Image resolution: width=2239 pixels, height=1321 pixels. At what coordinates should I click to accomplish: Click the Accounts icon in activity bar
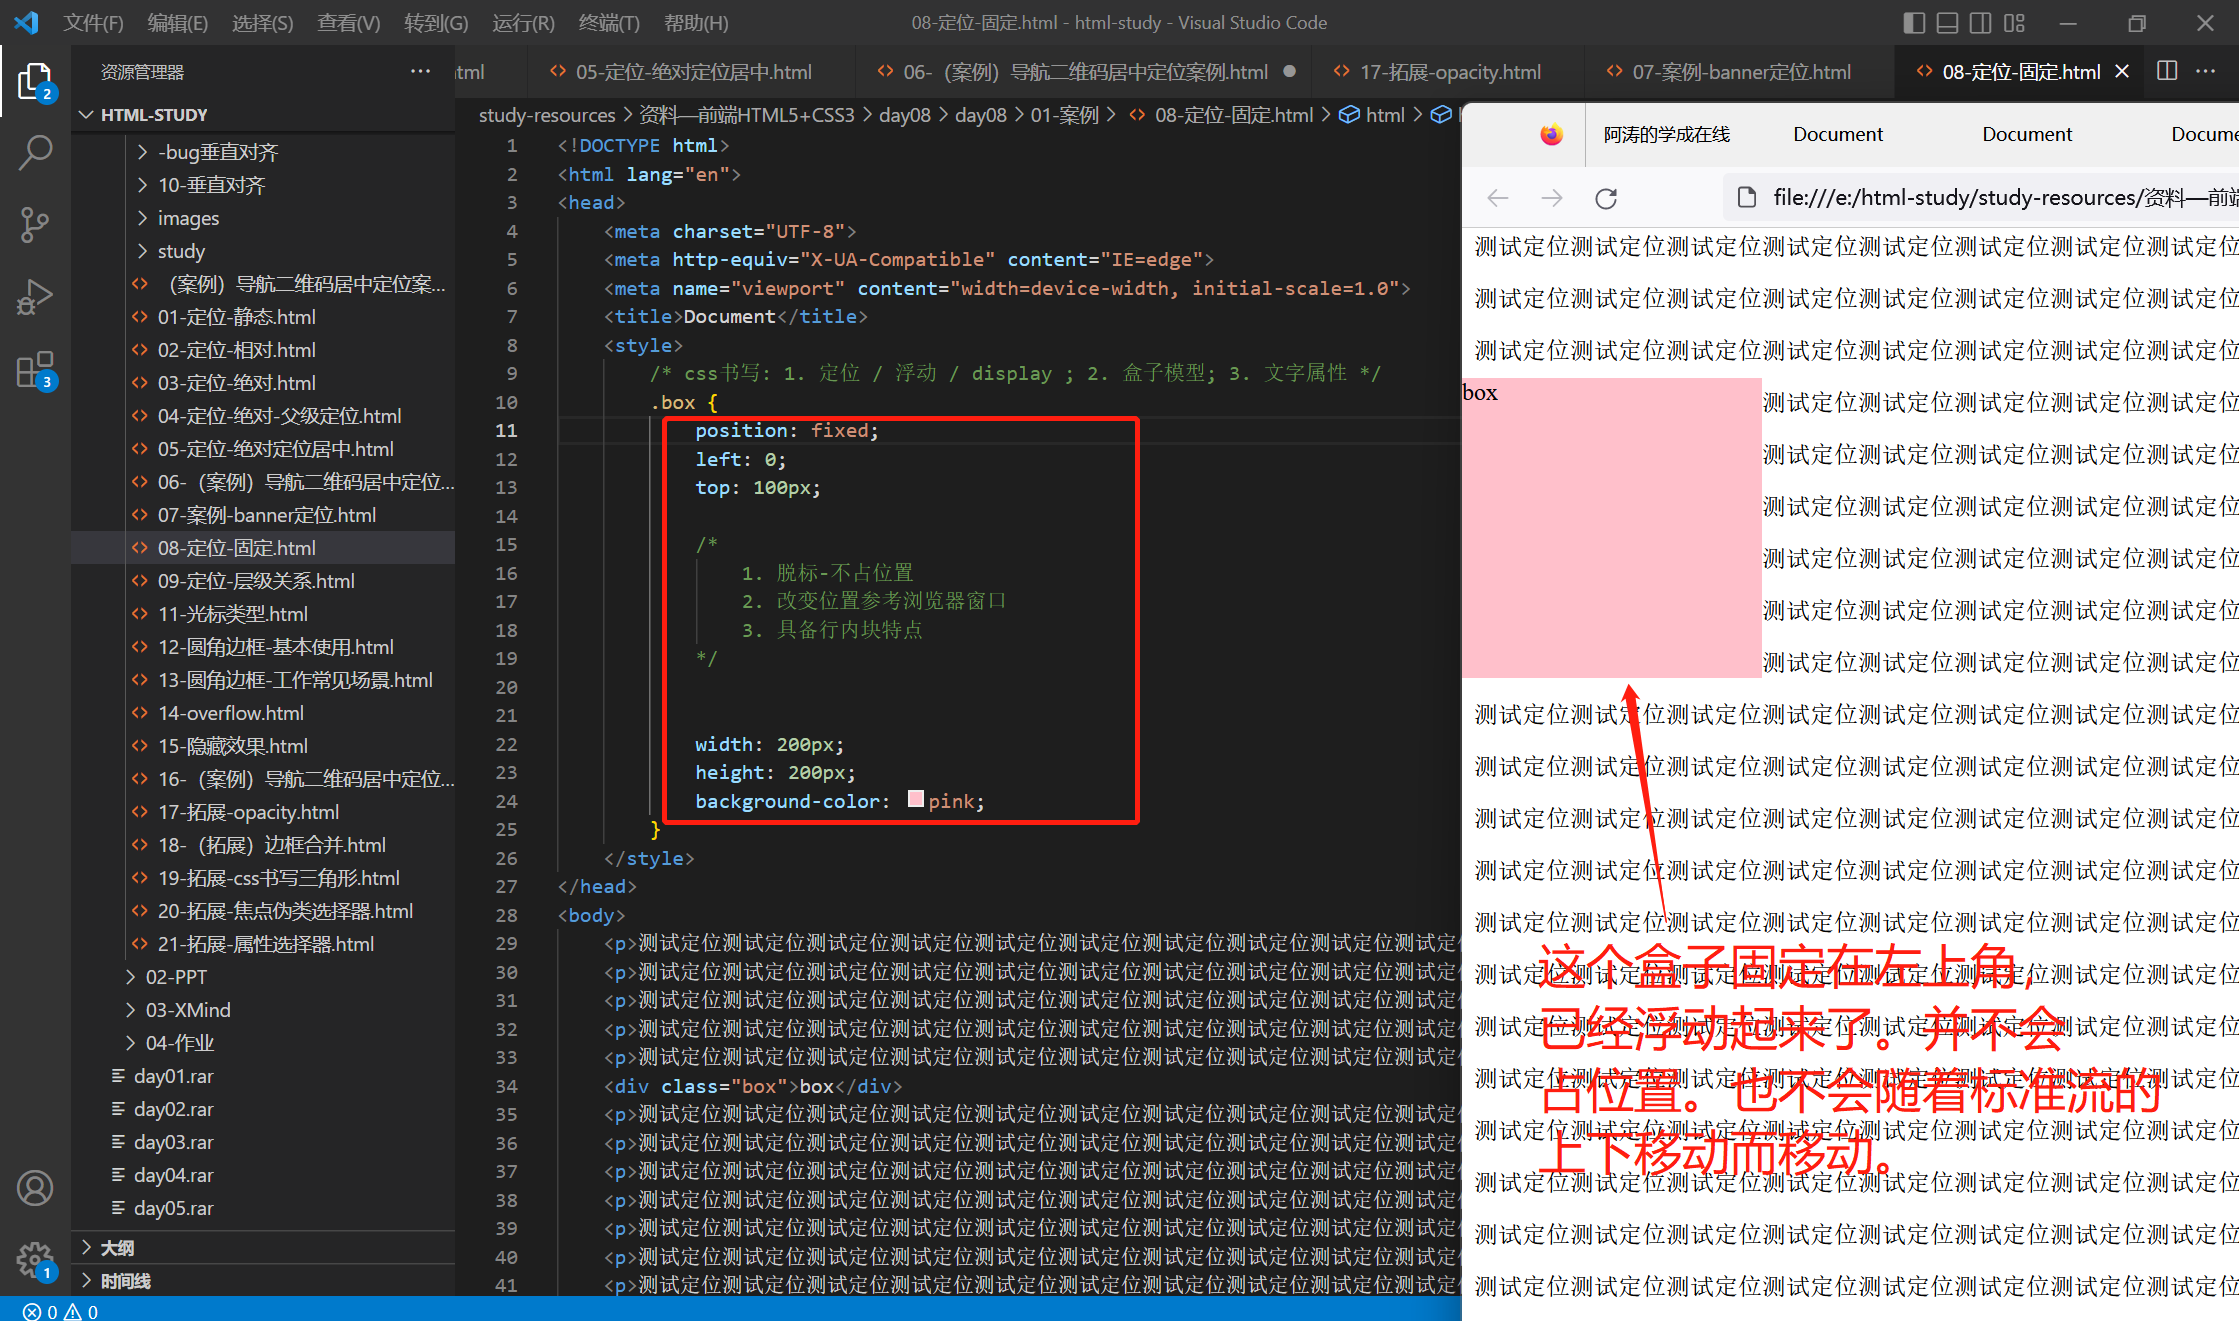[35, 1188]
